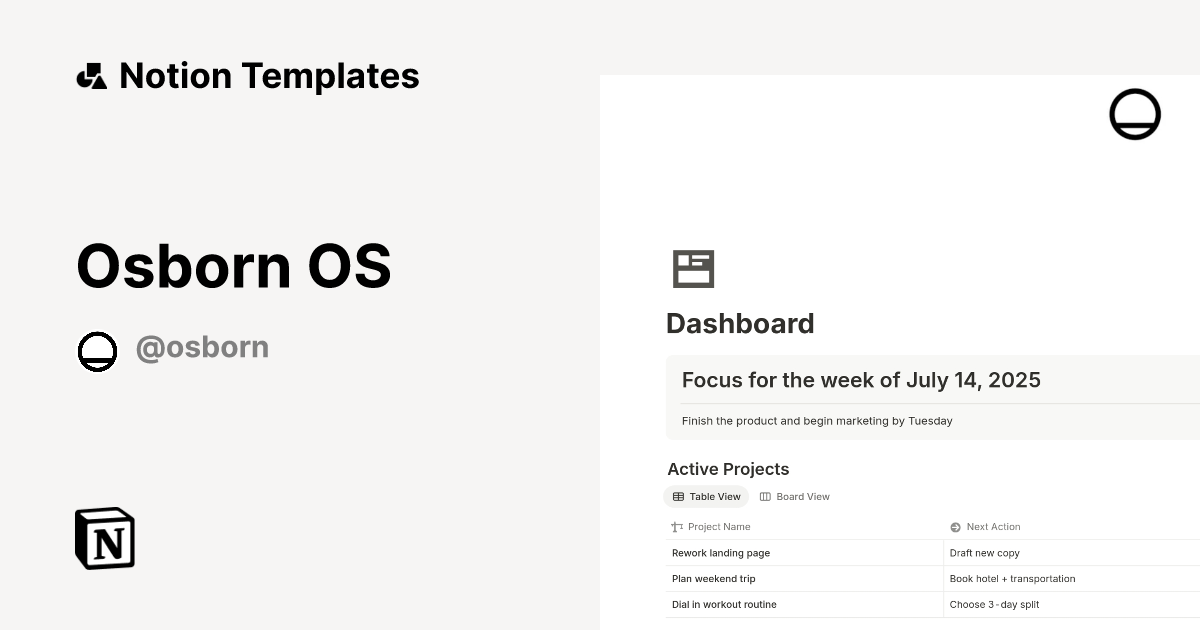Select the Plan weekend trip cell
This screenshot has height=630, width=1200.
point(713,578)
